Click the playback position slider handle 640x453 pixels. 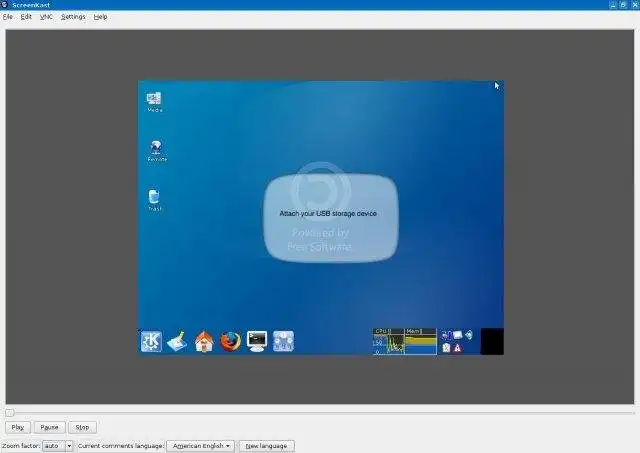click(x=9, y=413)
